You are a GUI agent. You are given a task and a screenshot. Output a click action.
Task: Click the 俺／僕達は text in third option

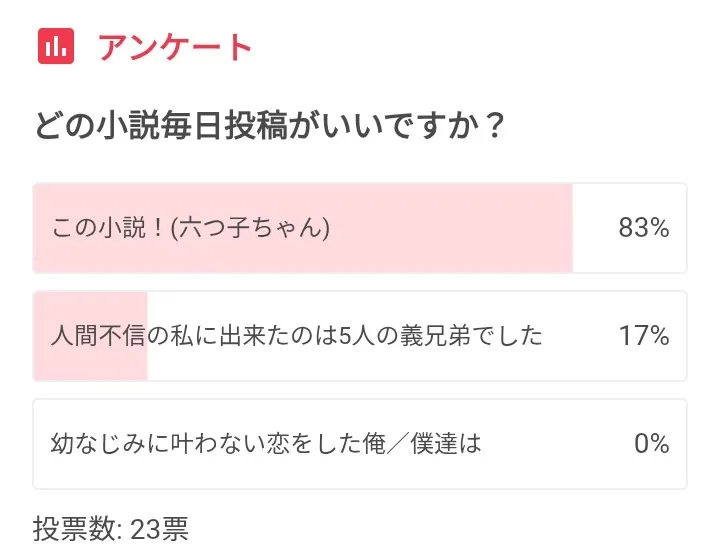pyautogui.click(x=427, y=443)
